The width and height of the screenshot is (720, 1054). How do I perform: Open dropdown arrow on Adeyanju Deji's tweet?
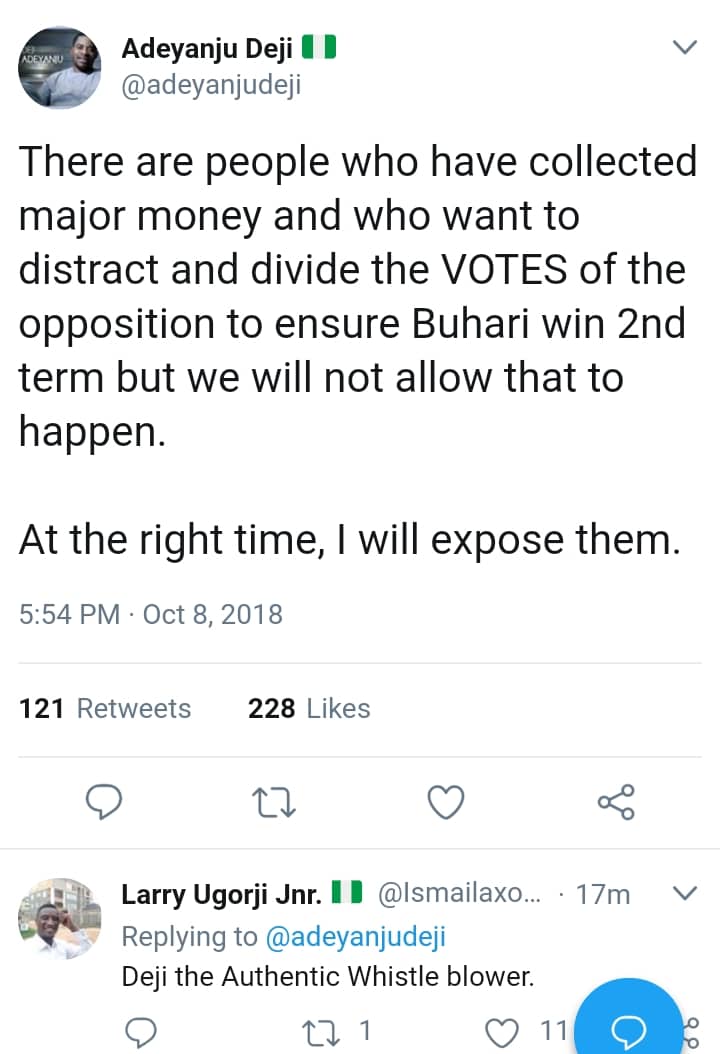(685, 47)
